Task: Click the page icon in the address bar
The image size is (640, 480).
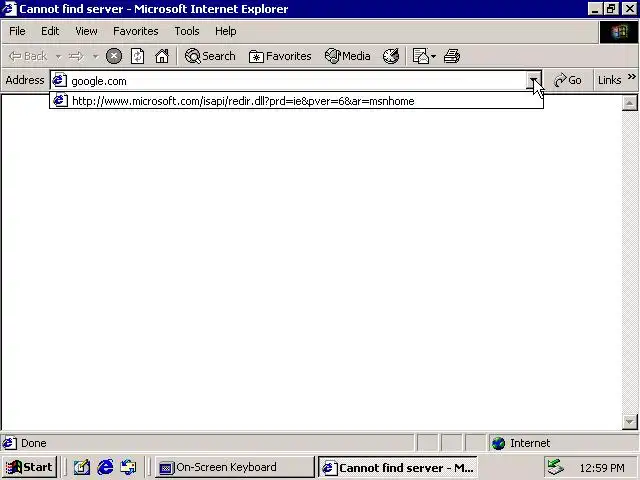Action: [x=60, y=80]
